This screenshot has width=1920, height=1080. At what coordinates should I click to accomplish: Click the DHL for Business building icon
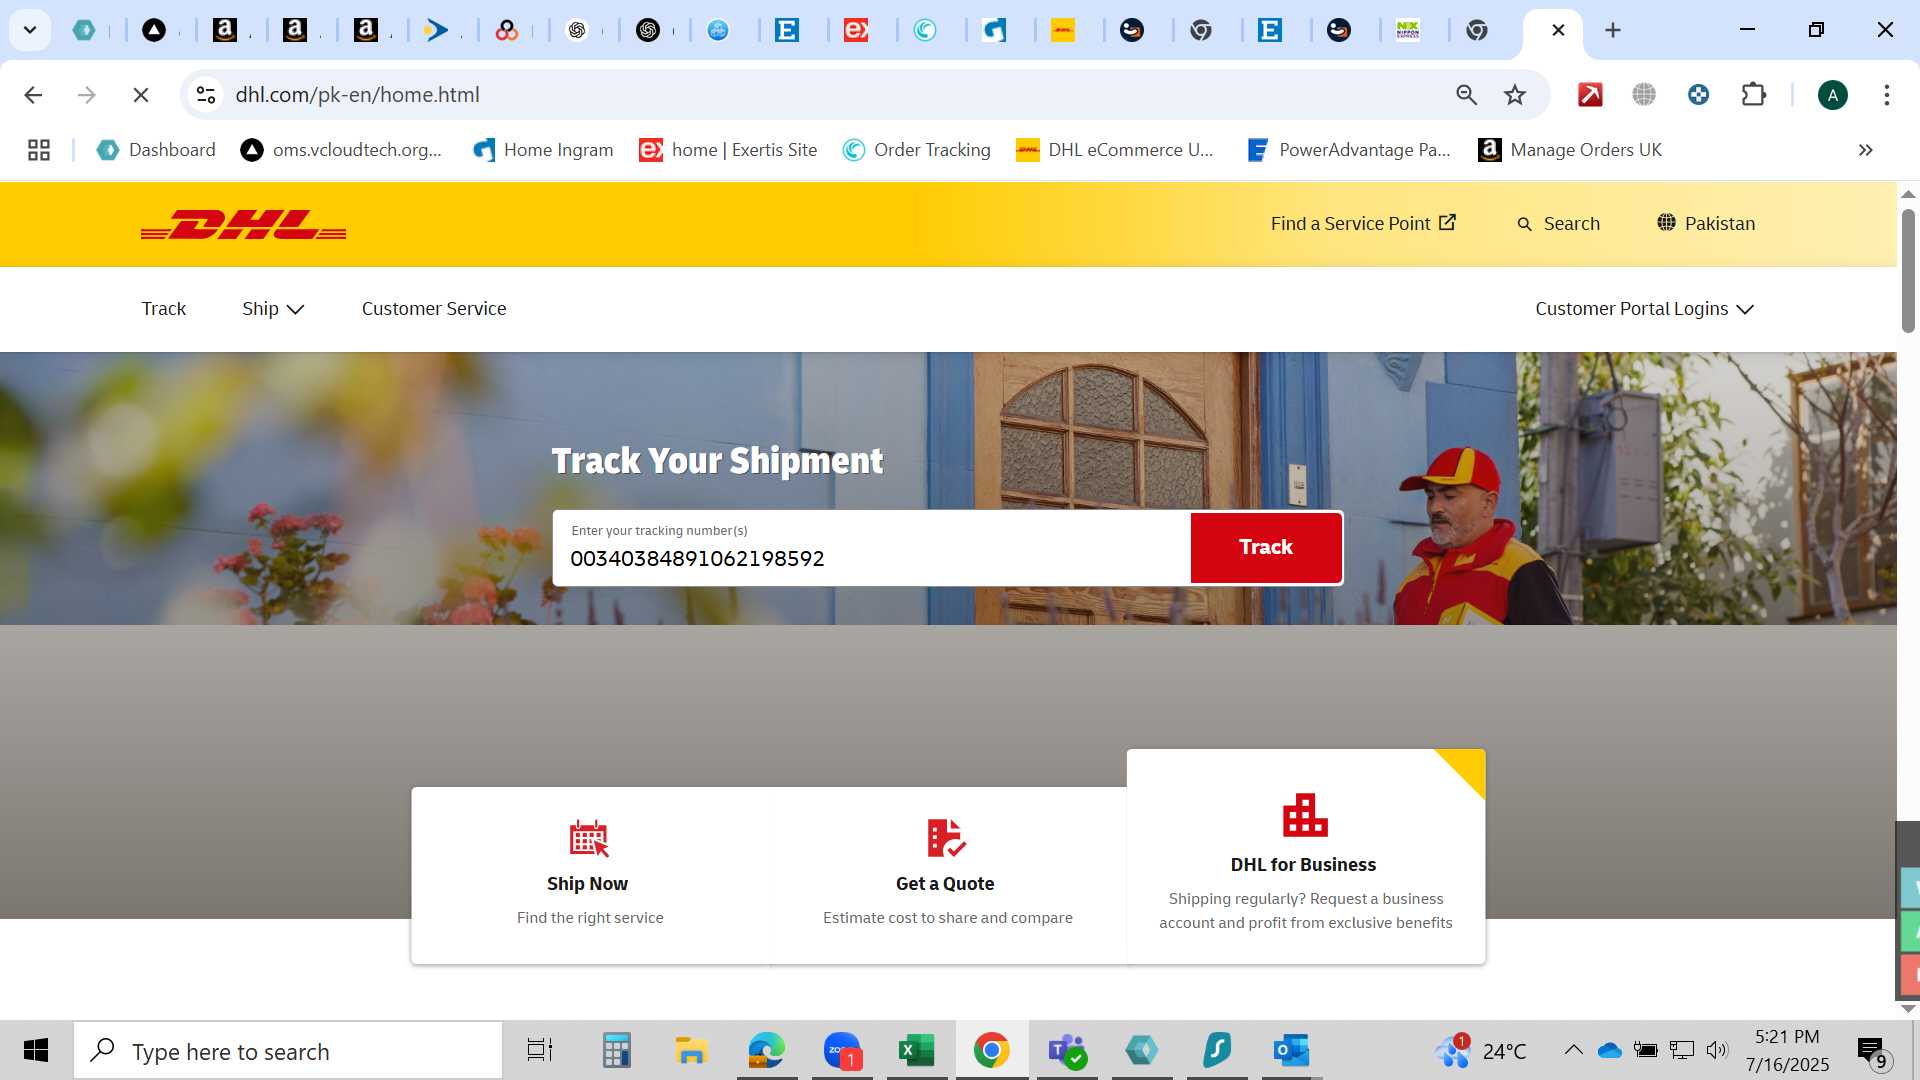click(1305, 815)
